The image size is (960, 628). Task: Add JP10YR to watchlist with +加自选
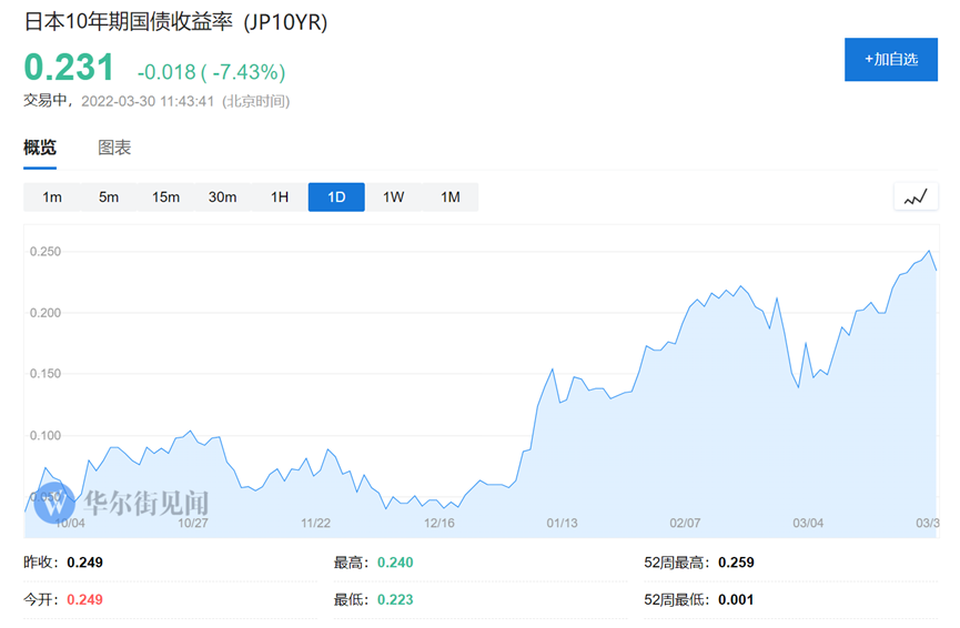coord(891,60)
